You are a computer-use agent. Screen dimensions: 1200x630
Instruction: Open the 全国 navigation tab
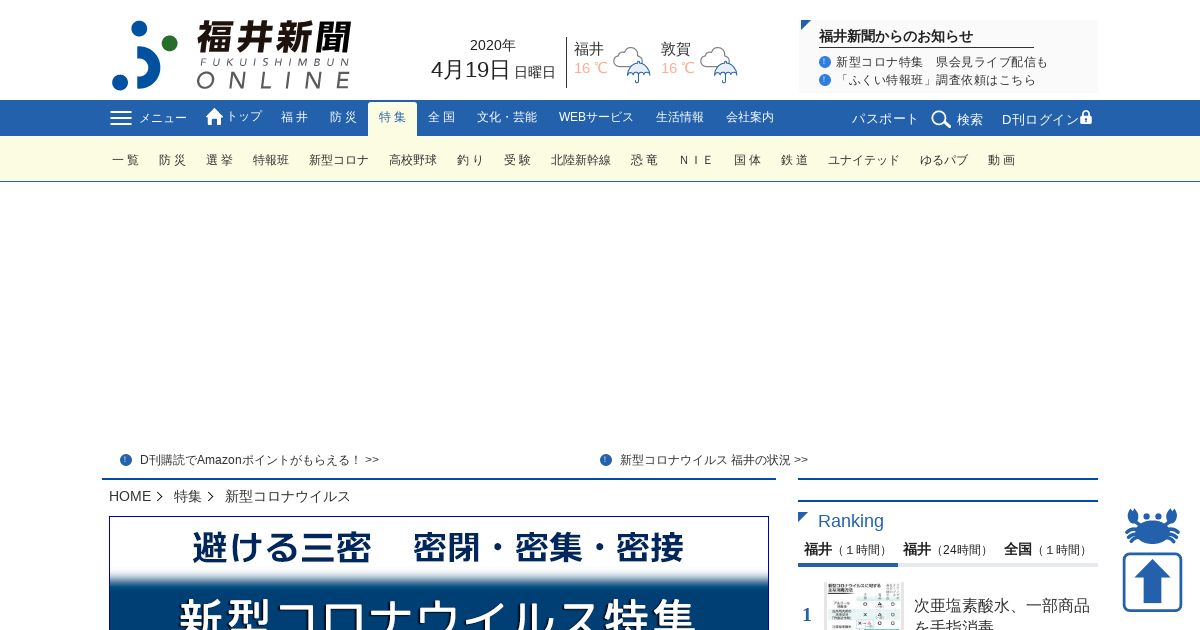pyautogui.click(x=441, y=118)
